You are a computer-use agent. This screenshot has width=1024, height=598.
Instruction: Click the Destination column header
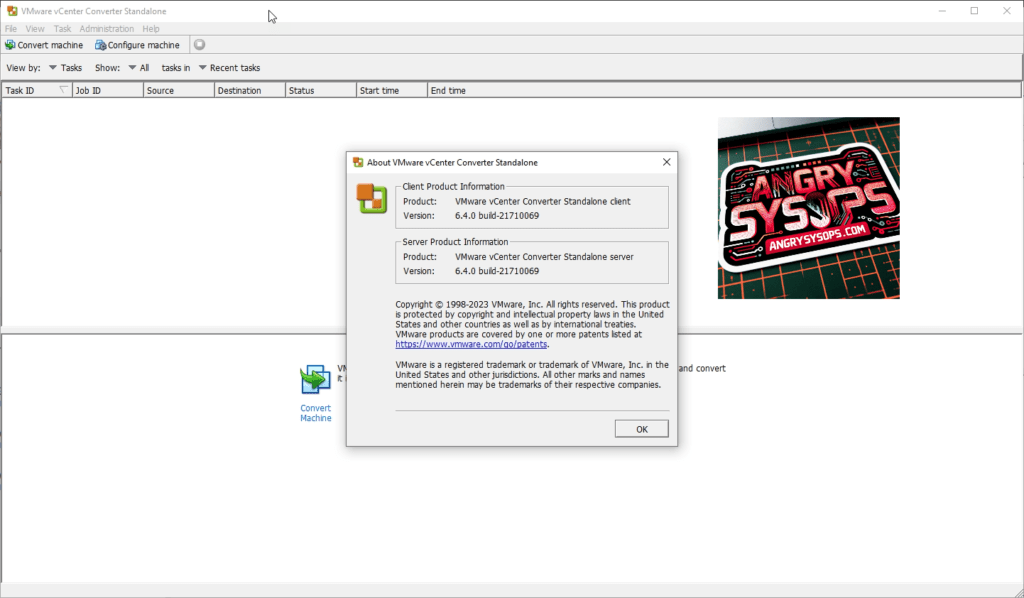coord(239,90)
